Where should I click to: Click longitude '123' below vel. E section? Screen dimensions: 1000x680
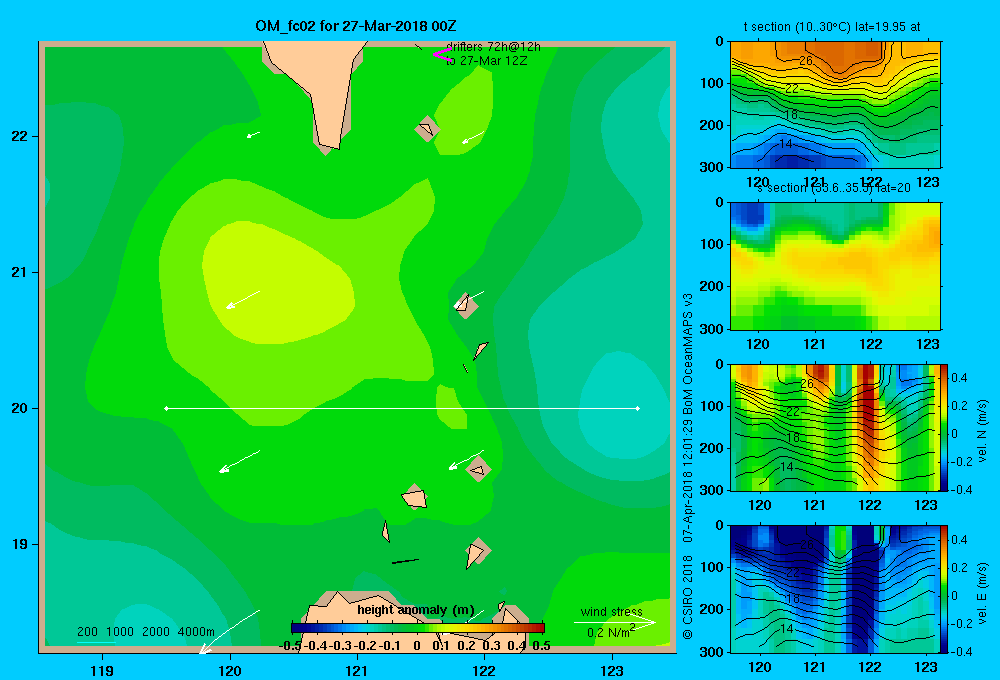926,667
